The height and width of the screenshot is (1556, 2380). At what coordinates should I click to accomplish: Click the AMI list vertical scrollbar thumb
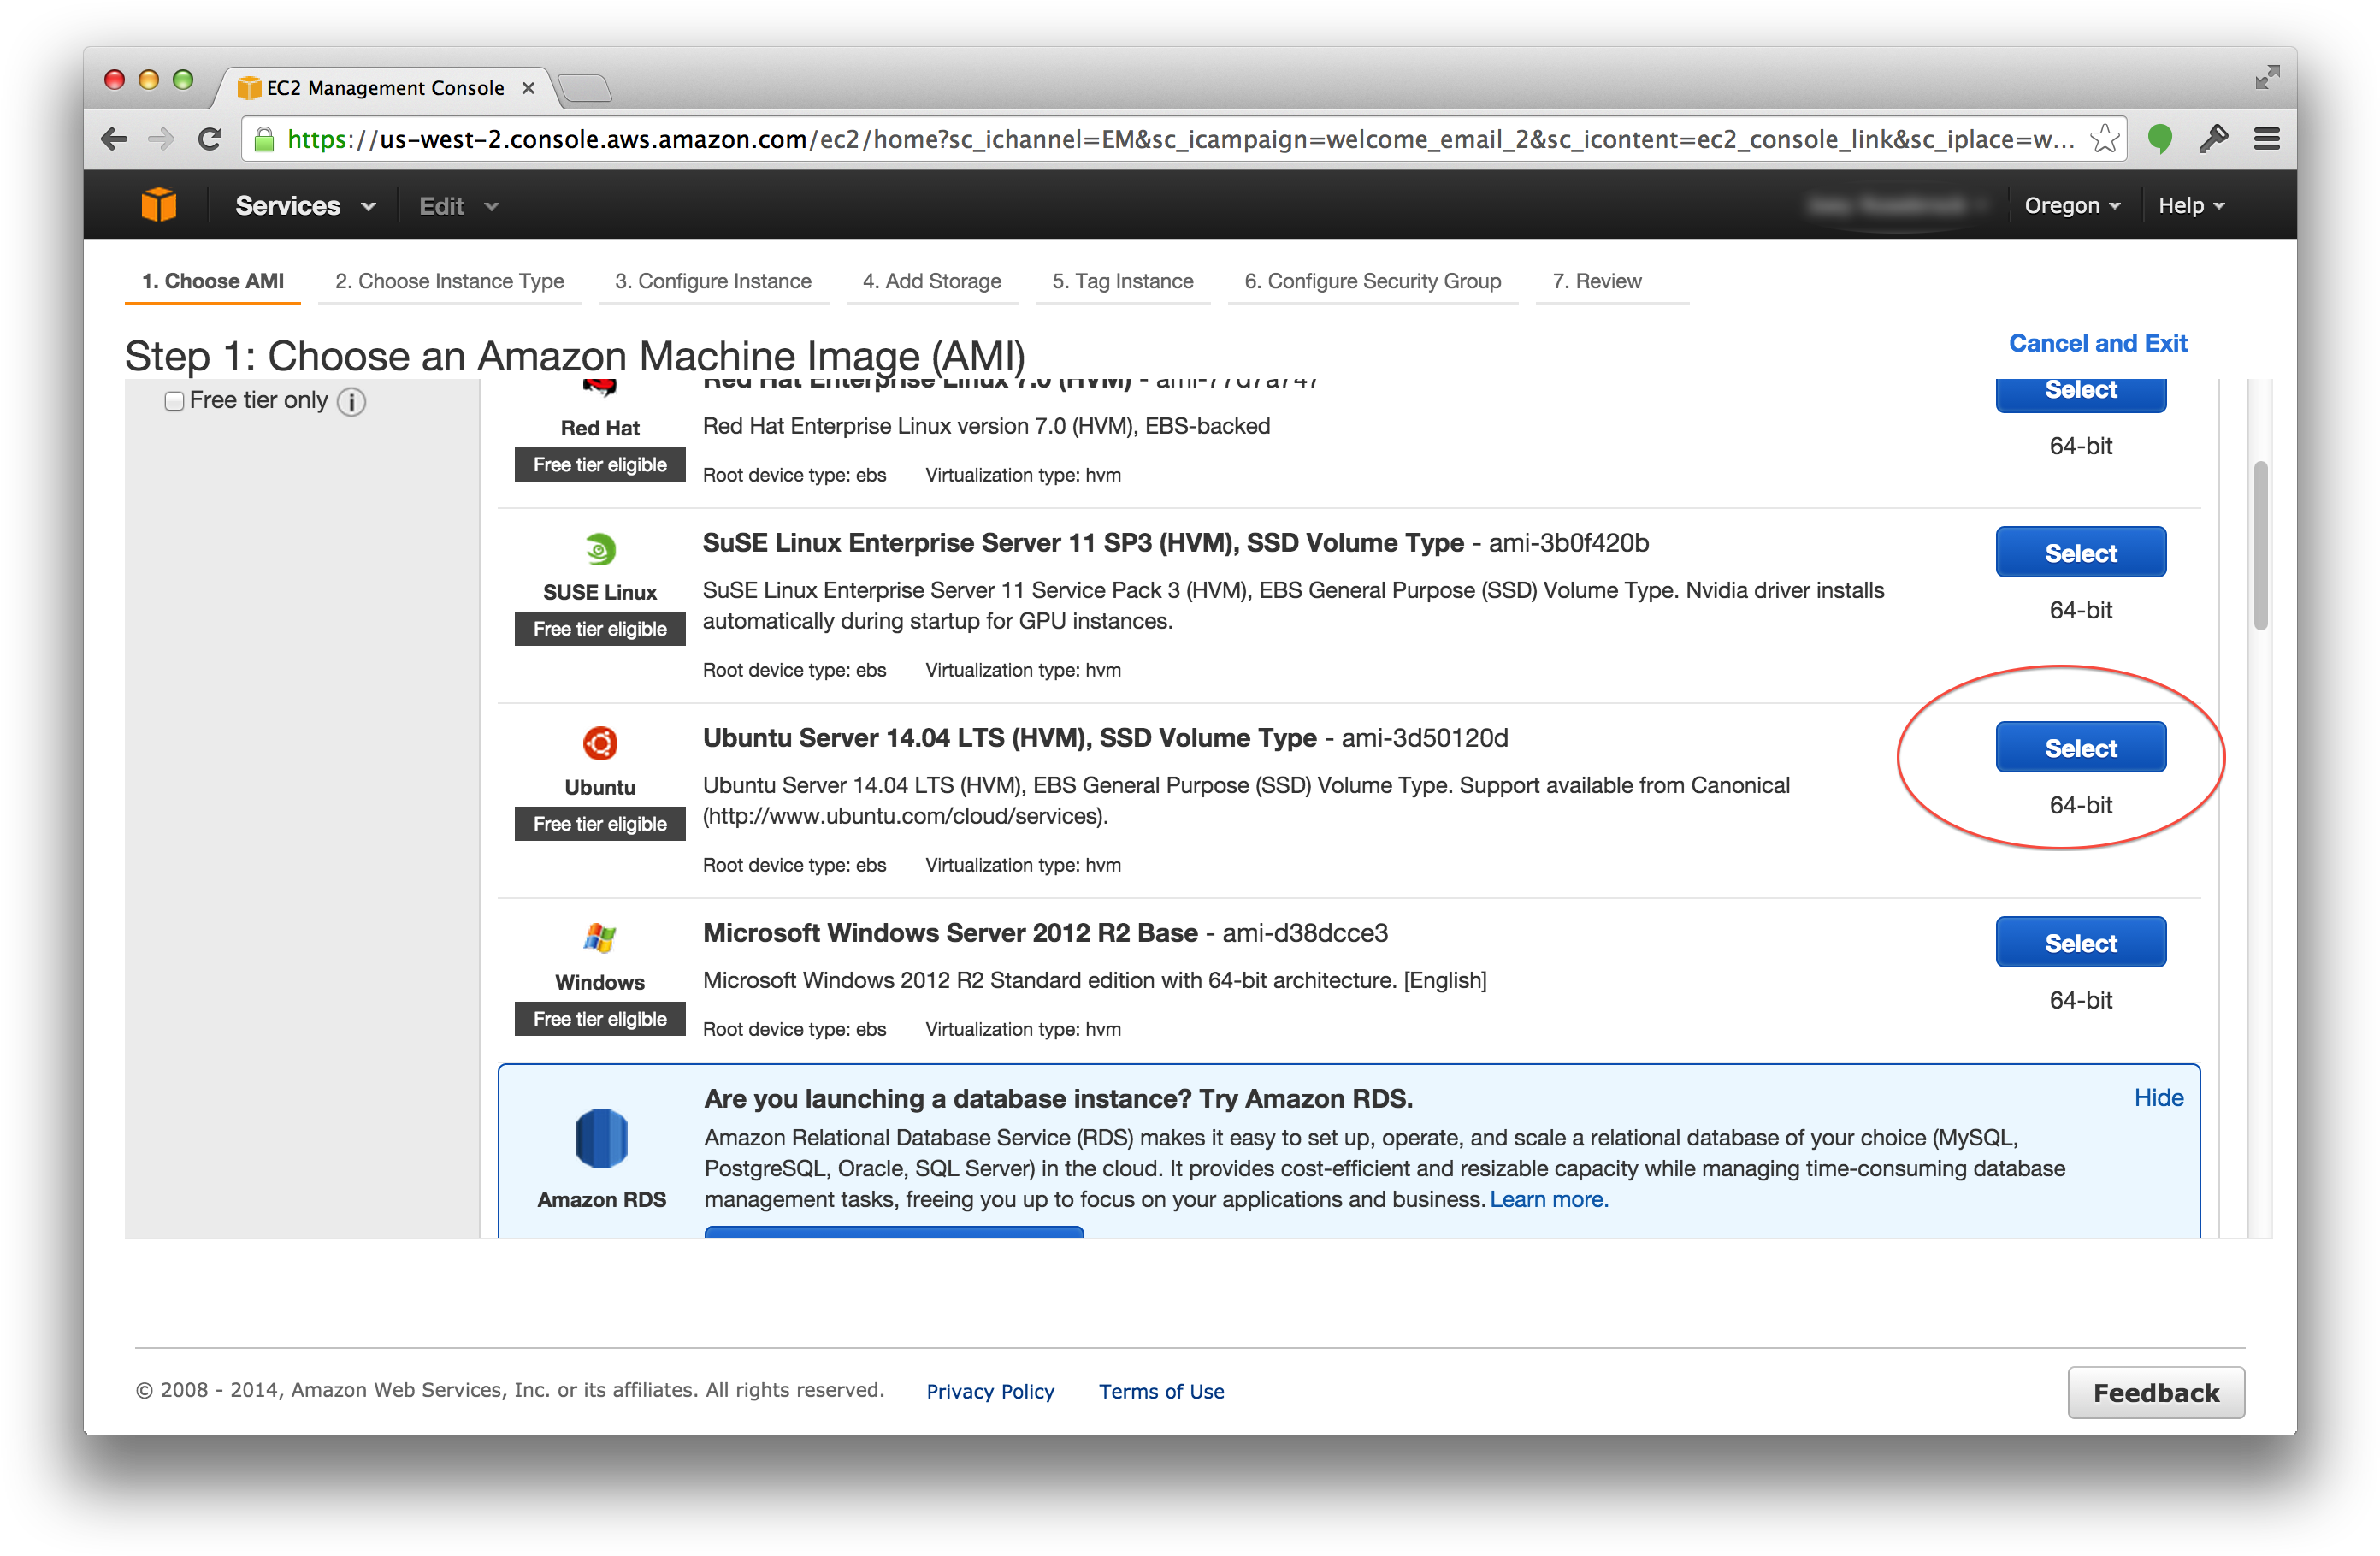[x=2259, y=545]
